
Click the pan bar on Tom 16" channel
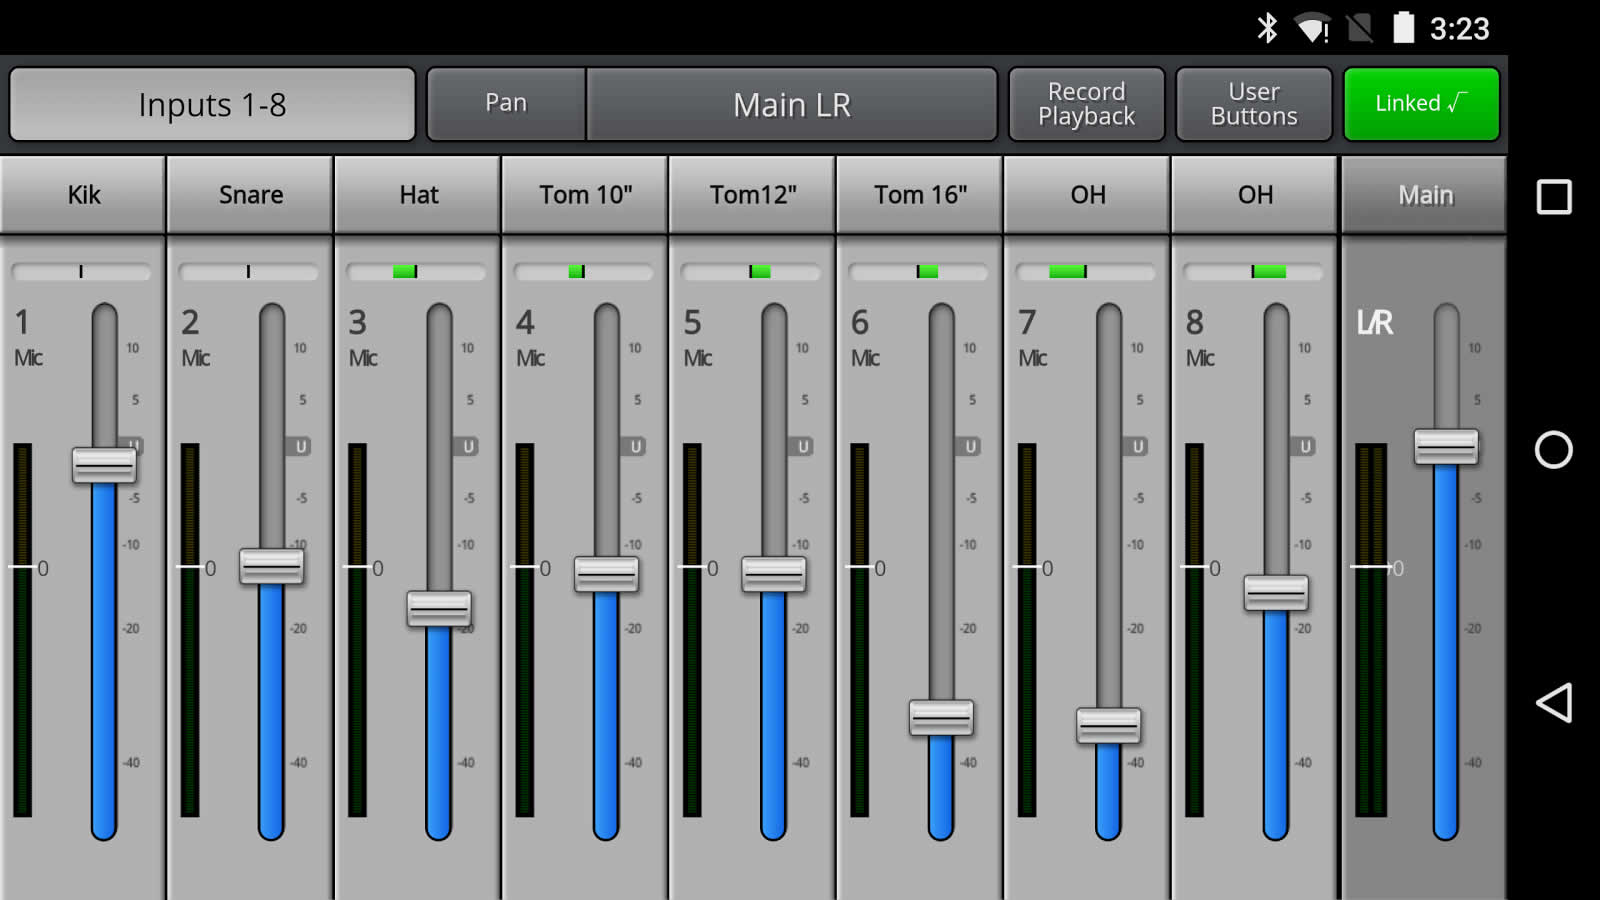point(918,272)
